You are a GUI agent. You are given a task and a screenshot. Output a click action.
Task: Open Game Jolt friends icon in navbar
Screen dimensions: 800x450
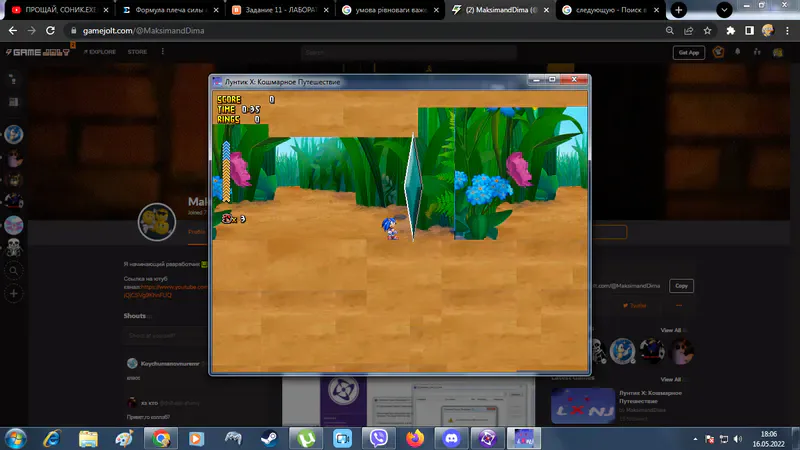point(757,52)
